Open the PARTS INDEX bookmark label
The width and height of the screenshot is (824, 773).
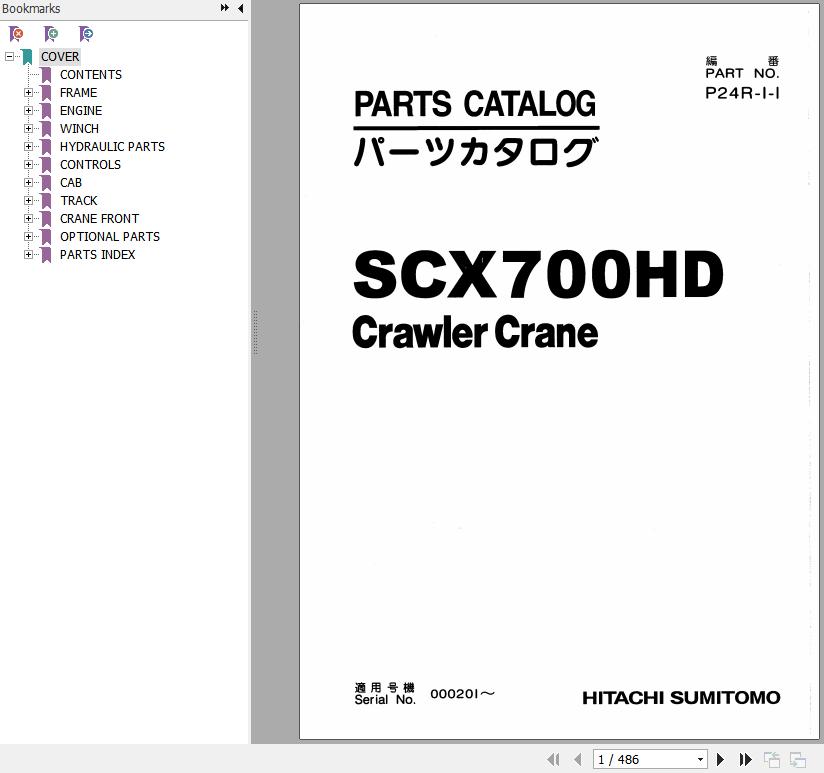click(98, 254)
